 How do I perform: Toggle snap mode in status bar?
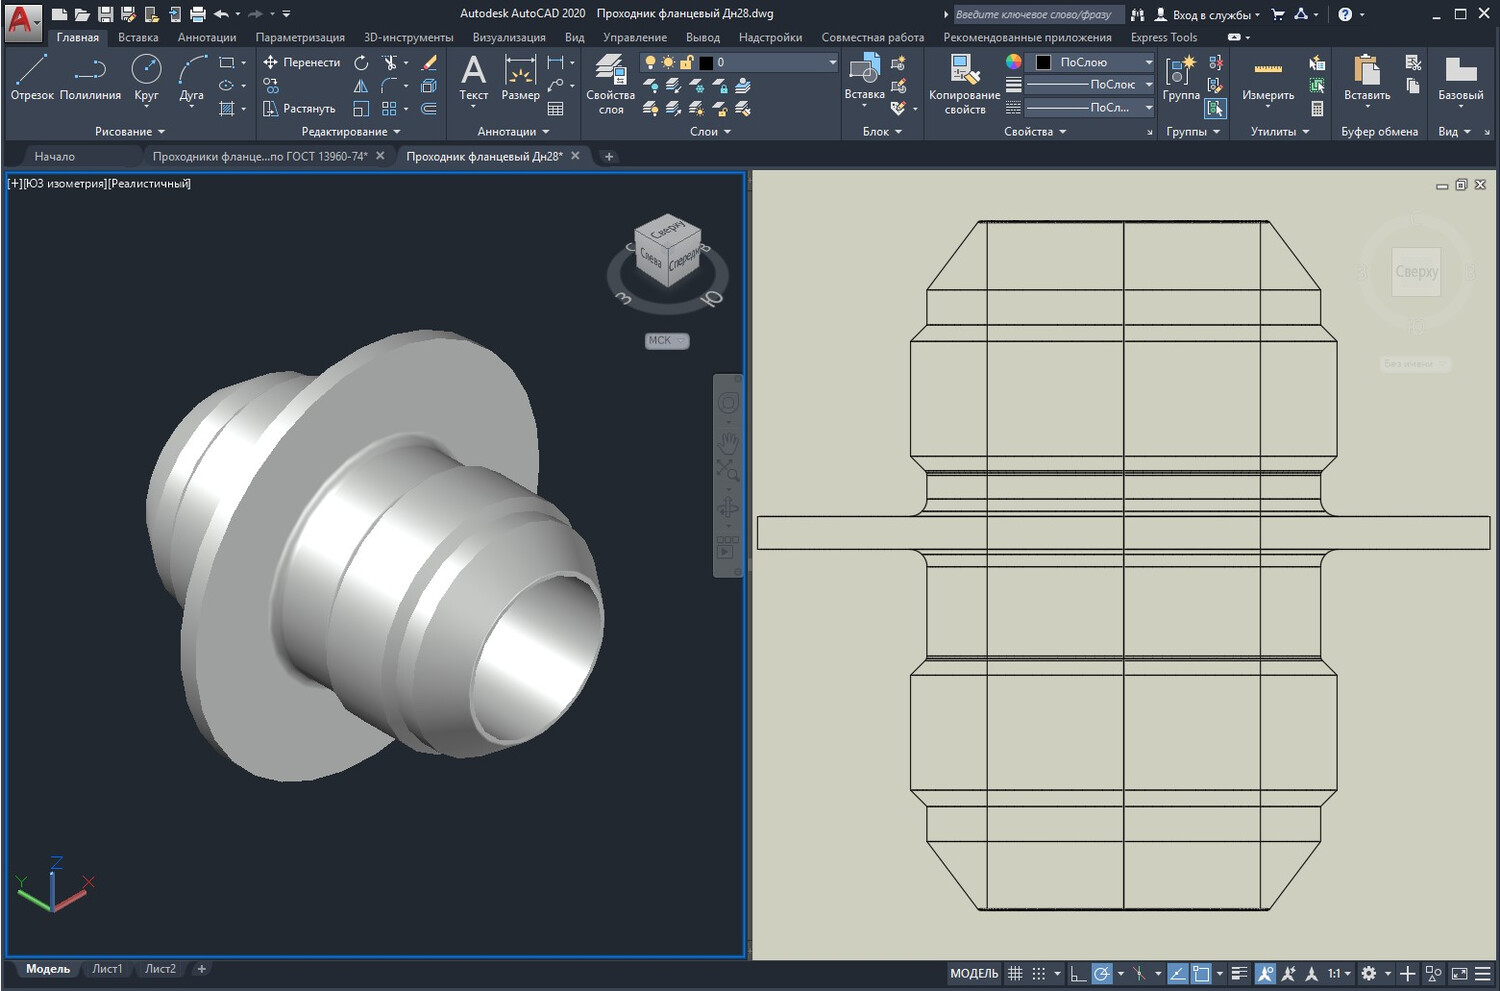click(1038, 973)
